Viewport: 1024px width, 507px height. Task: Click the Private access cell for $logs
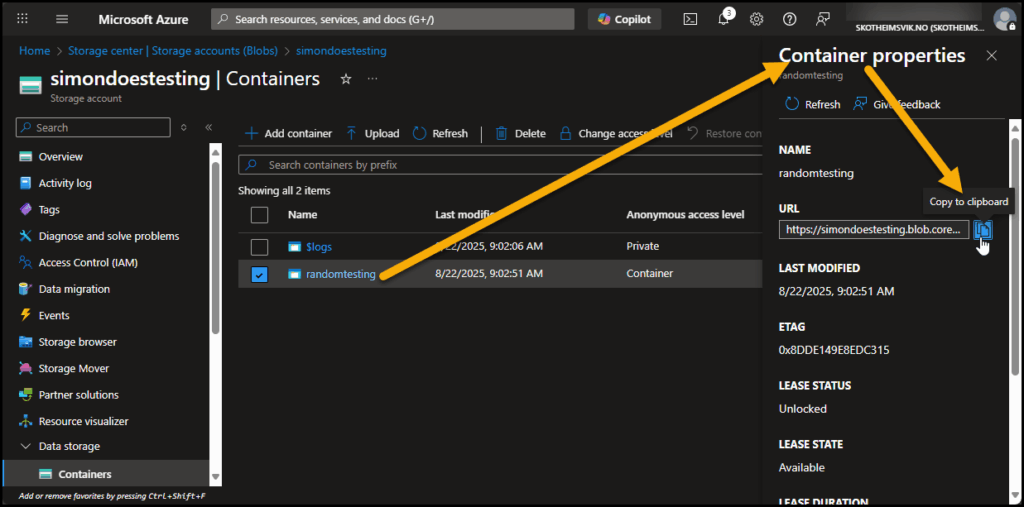tap(643, 246)
